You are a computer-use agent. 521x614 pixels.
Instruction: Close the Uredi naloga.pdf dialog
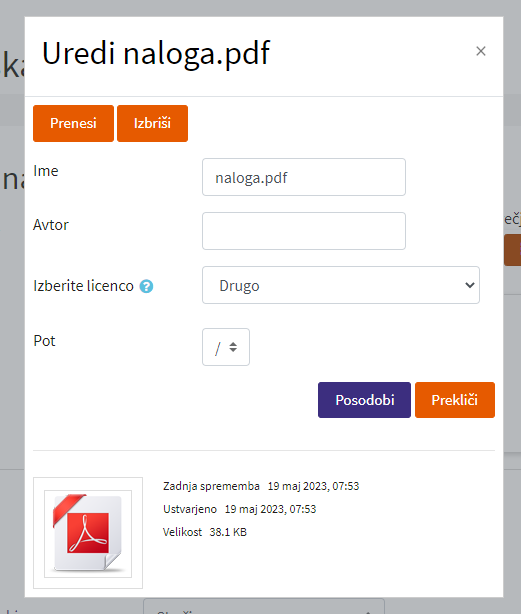tap(481, 51)
